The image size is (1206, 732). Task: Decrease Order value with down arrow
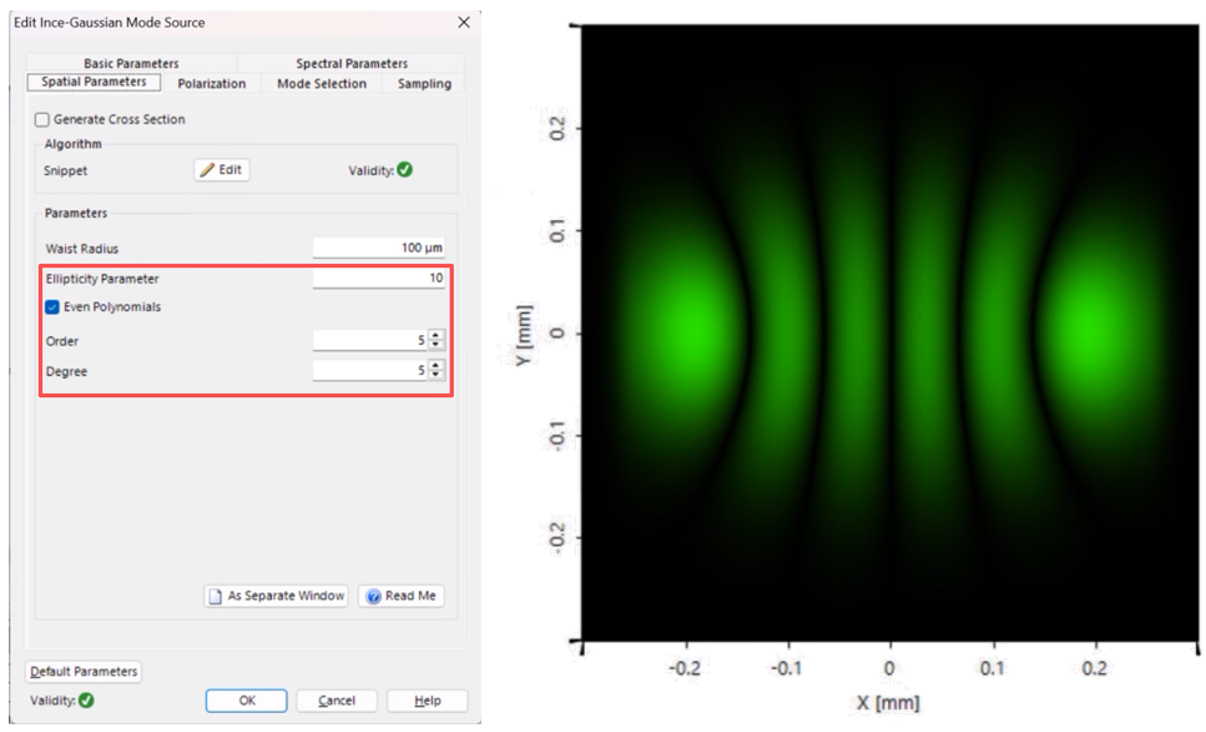click(435, 346)
